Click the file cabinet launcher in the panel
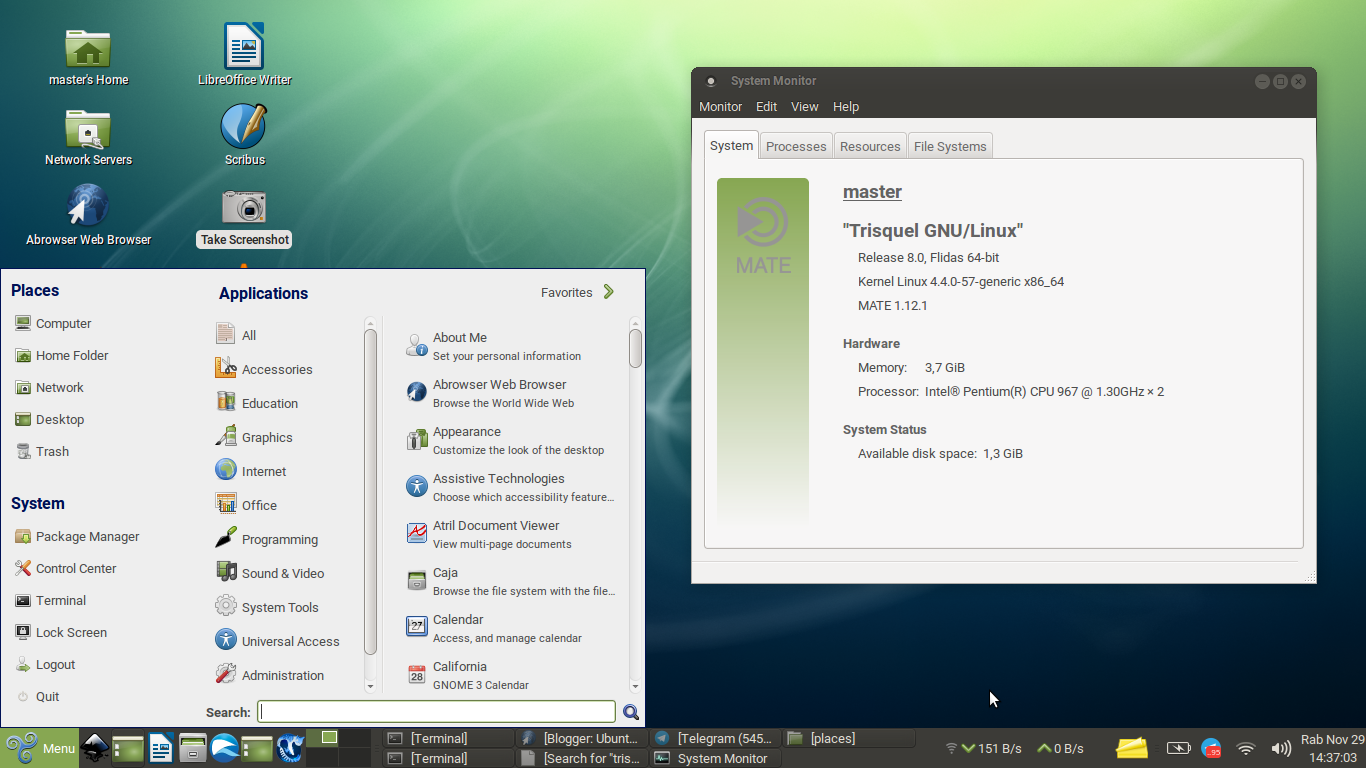1366x768 pixels. (192, 747)
